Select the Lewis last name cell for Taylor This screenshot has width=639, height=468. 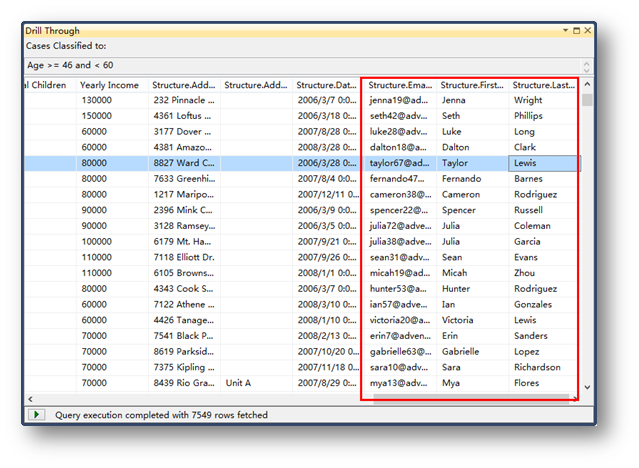pos(543,163)
